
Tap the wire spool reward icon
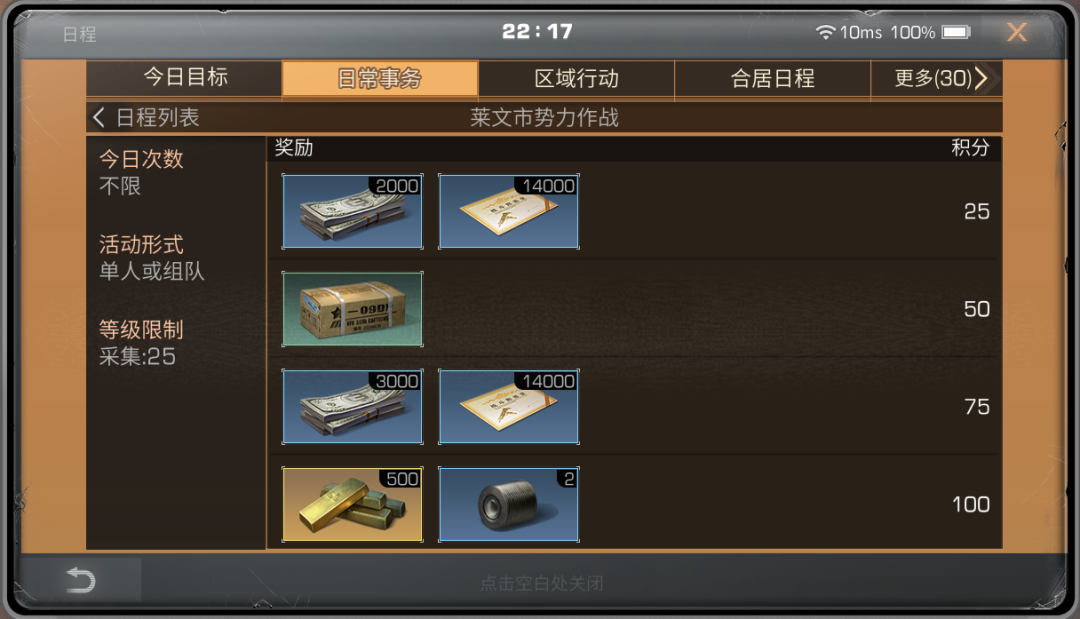509,505
